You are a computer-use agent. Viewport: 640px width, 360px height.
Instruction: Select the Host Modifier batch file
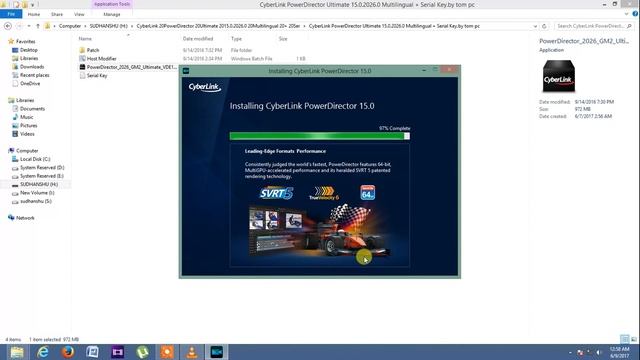(x=102, y=58)
